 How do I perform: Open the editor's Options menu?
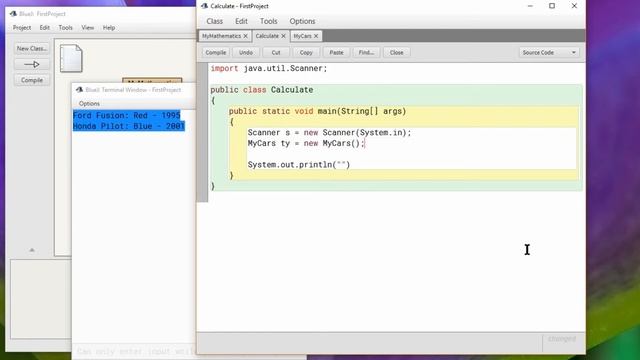click(x=302, y=21)
